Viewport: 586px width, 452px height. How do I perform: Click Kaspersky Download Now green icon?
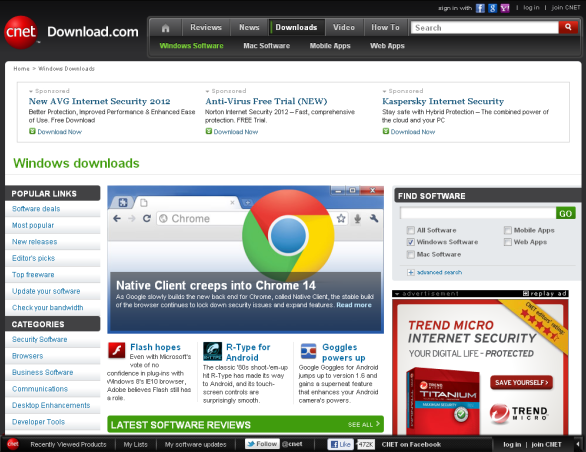pyautogui.click(x=386, y=131)
